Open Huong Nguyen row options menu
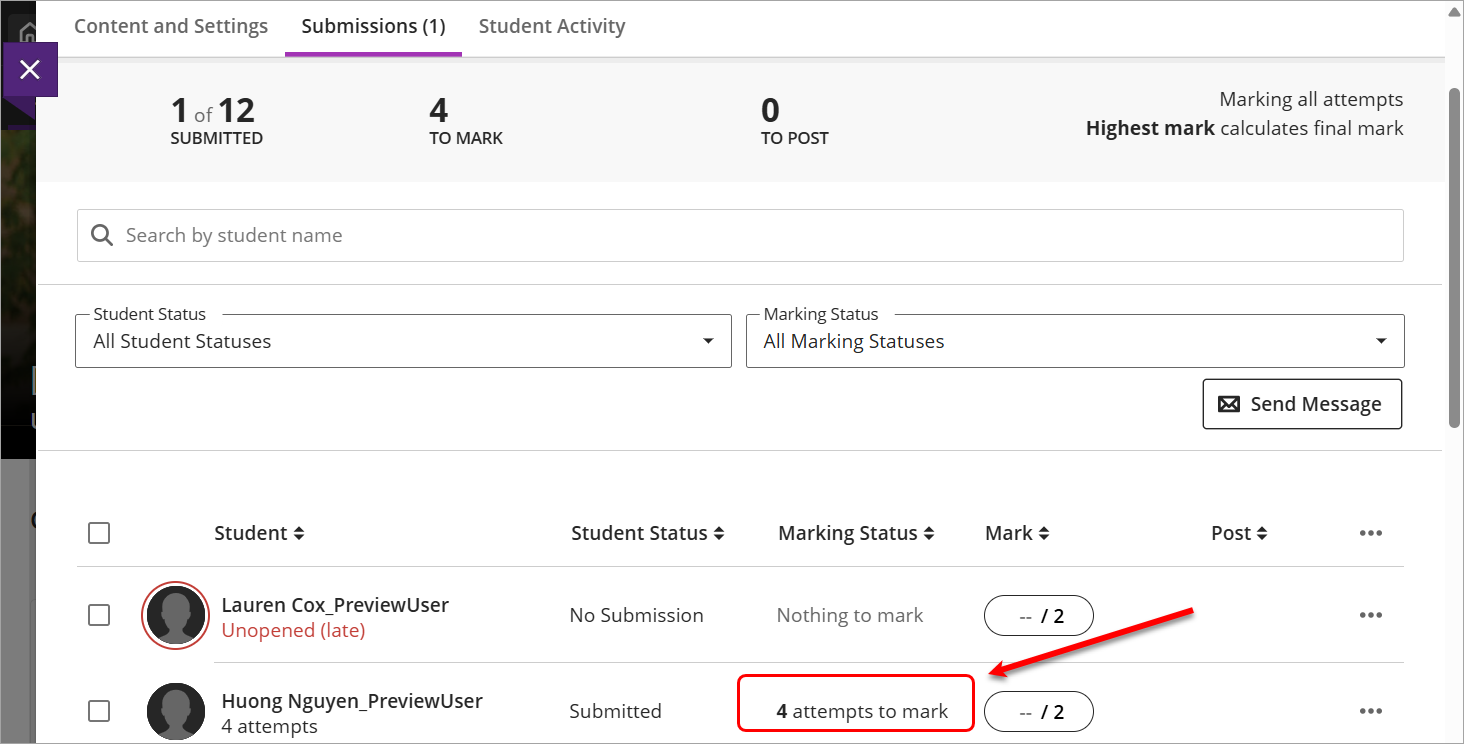Viewport: 1464px width, 744px height. point(1370,711)
